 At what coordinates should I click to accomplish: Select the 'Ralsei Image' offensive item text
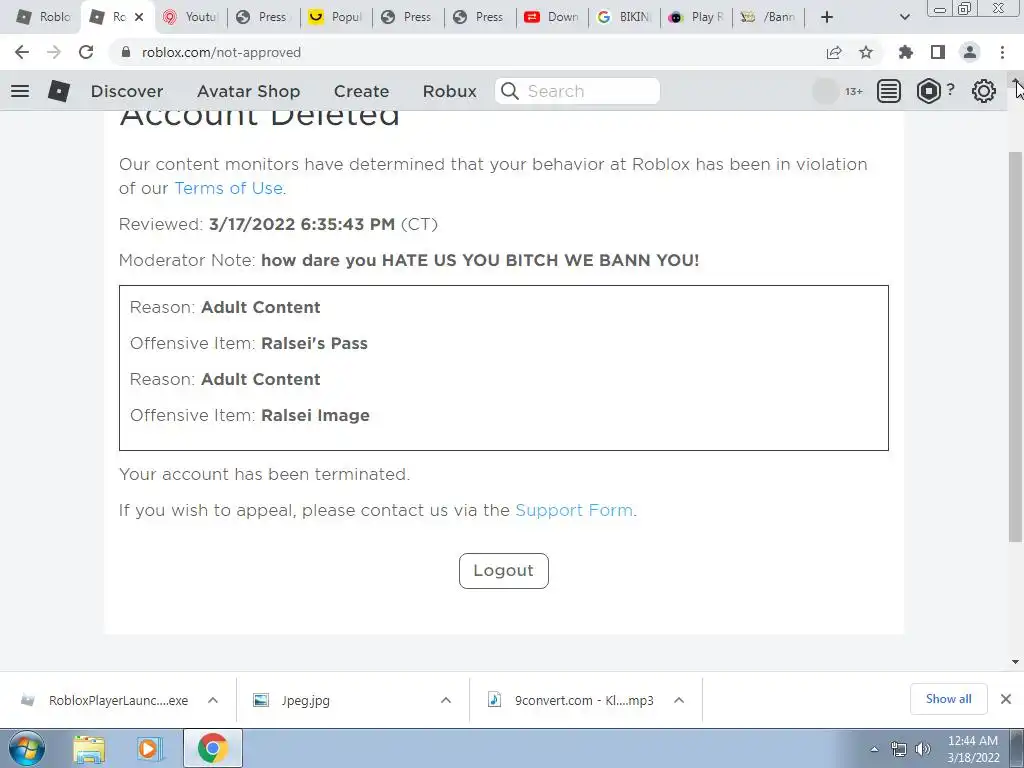(315, 415)
